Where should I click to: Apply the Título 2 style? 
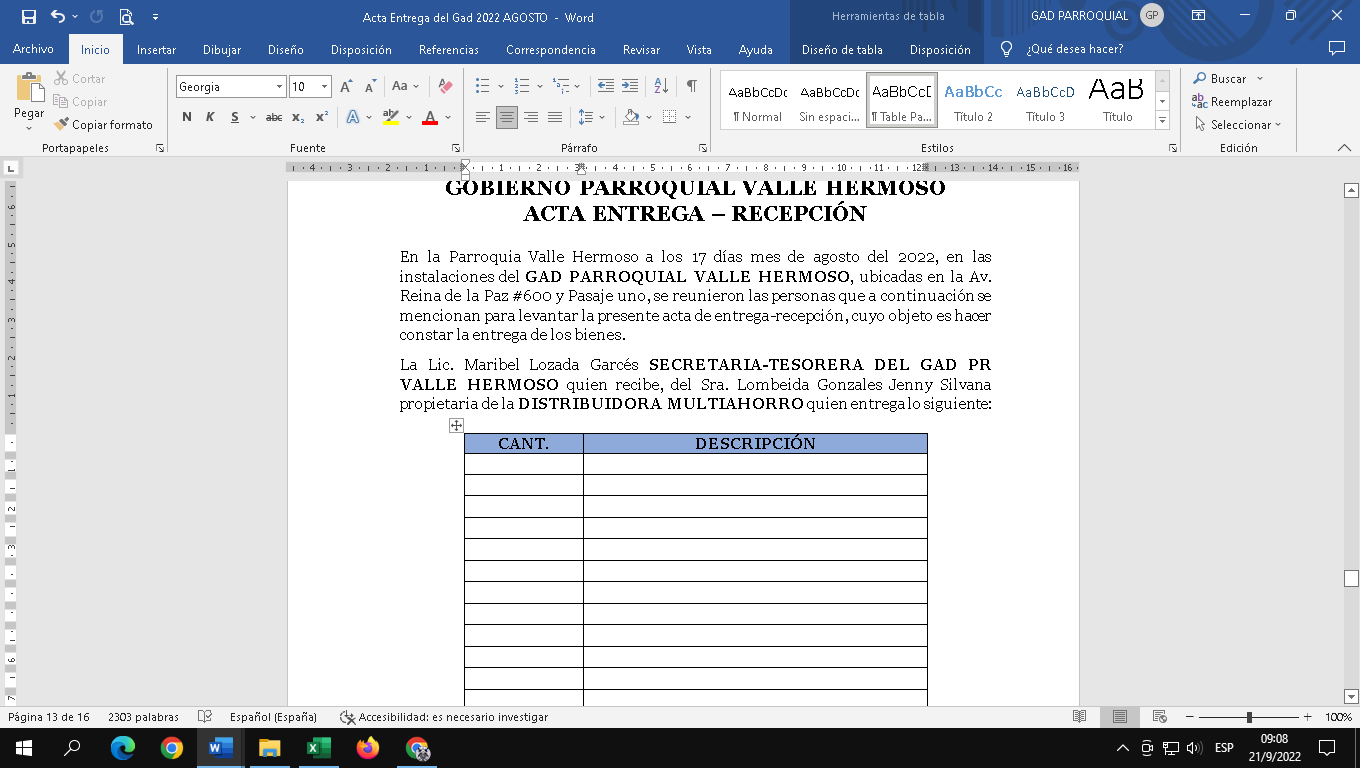pyautogui.click(x=973, y=101)
